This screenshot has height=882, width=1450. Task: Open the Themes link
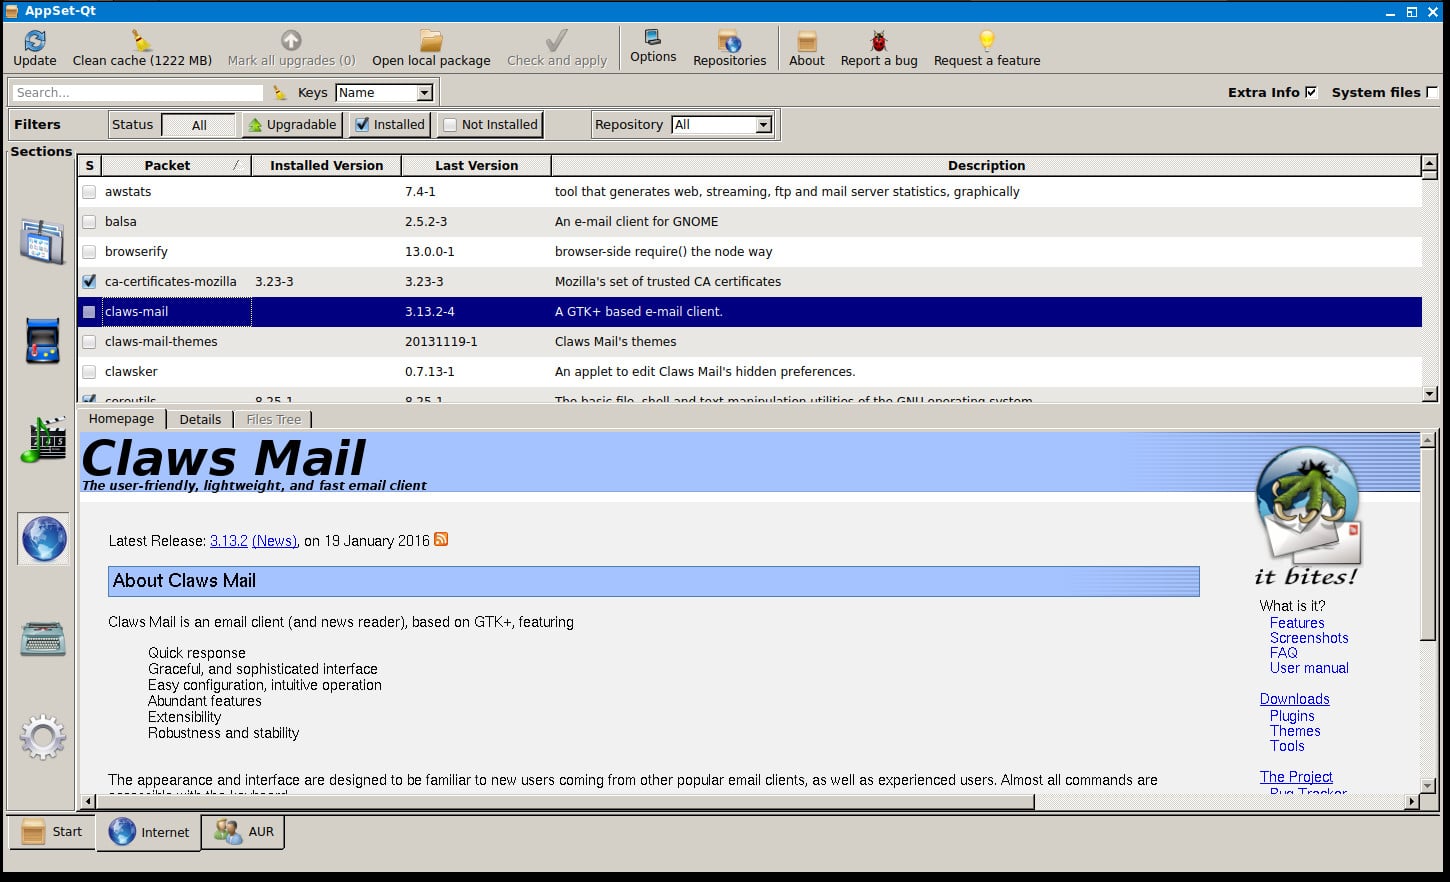click(1295, 731)
